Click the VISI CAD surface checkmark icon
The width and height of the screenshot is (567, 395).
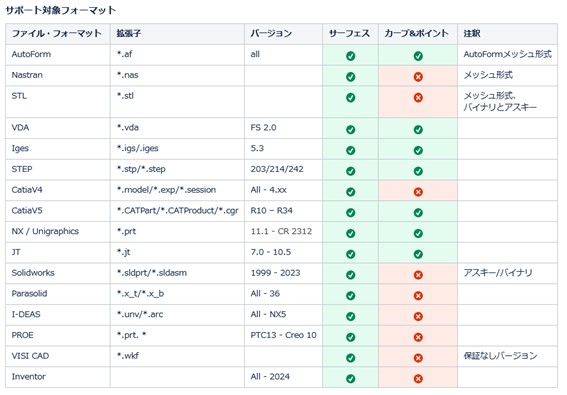[350, 358]
